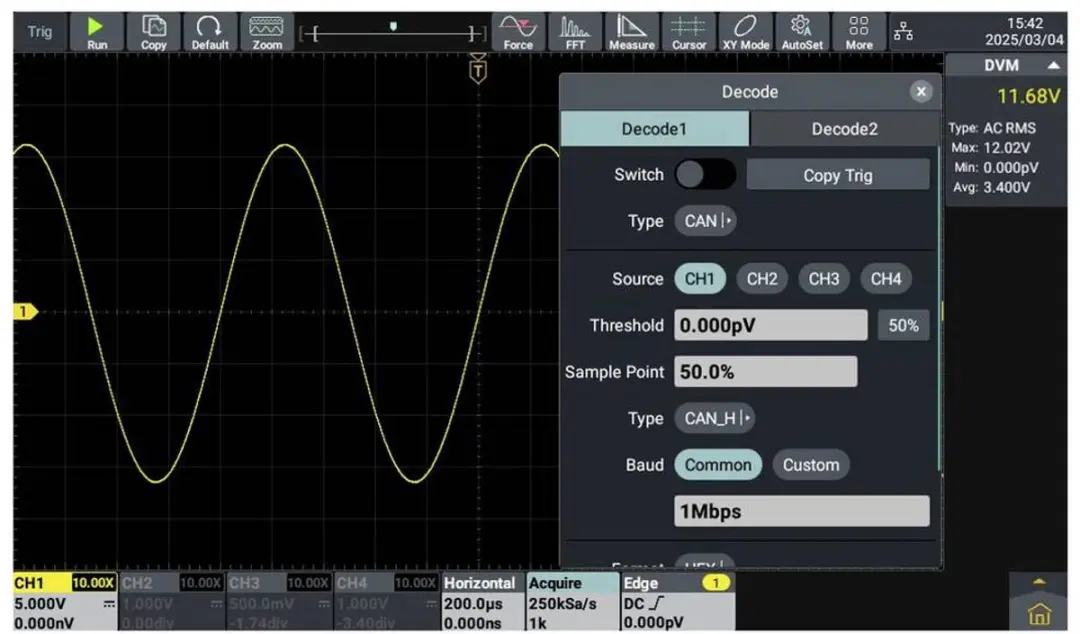Screen dimensions: 1080x634
Task: Expand the bottom panel up arrow
Action: (1039, 582)
